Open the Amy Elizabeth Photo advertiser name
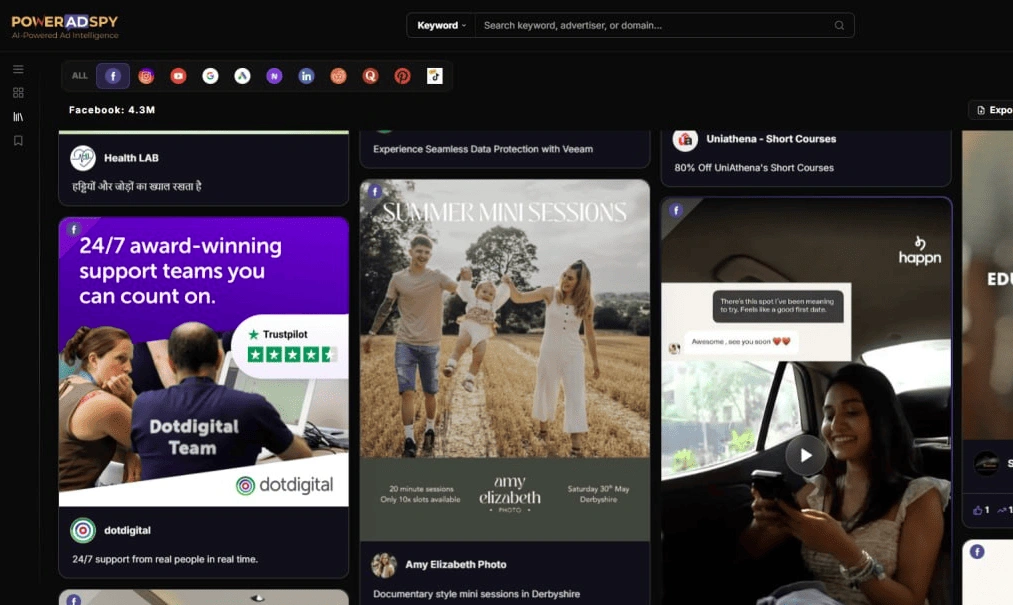 click(x=455, y=565)
